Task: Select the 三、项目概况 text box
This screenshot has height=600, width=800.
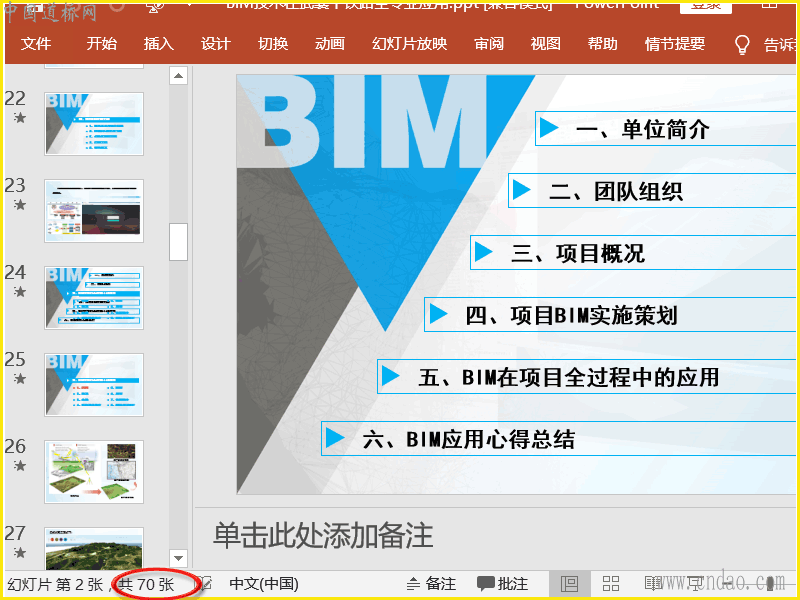Action: [633, 253]
